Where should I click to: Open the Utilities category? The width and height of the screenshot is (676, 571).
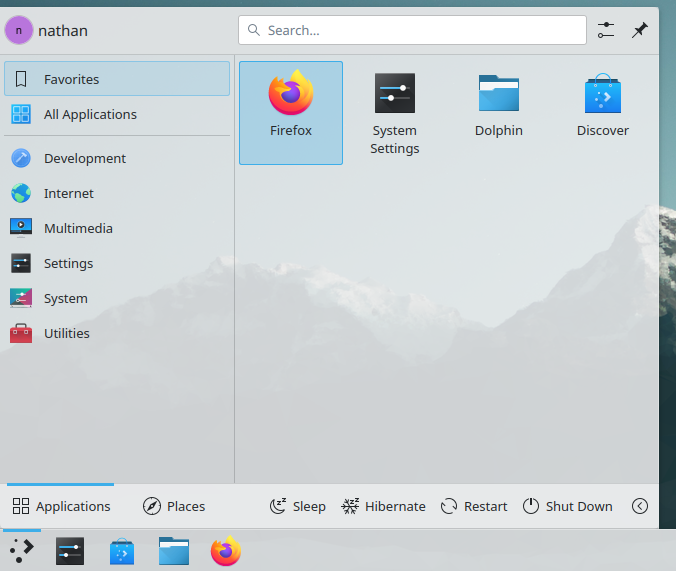tap(117, 333)
